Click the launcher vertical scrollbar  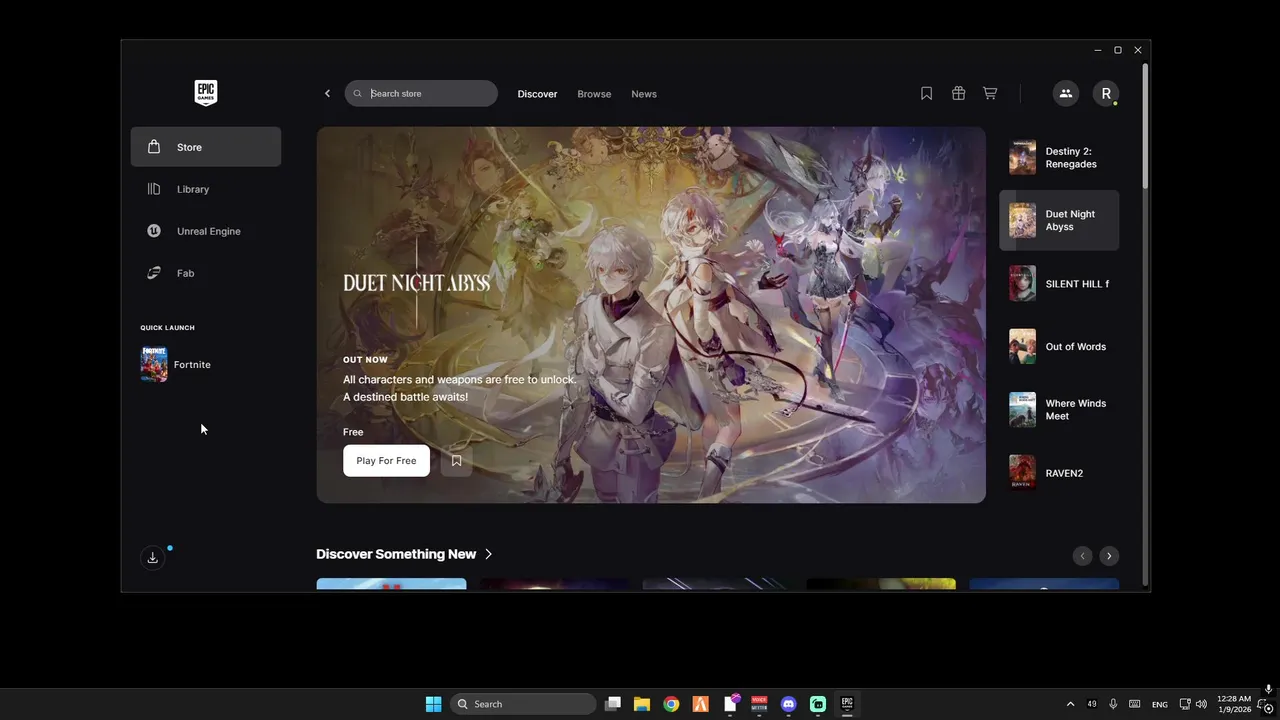(x=1145, y=125)
